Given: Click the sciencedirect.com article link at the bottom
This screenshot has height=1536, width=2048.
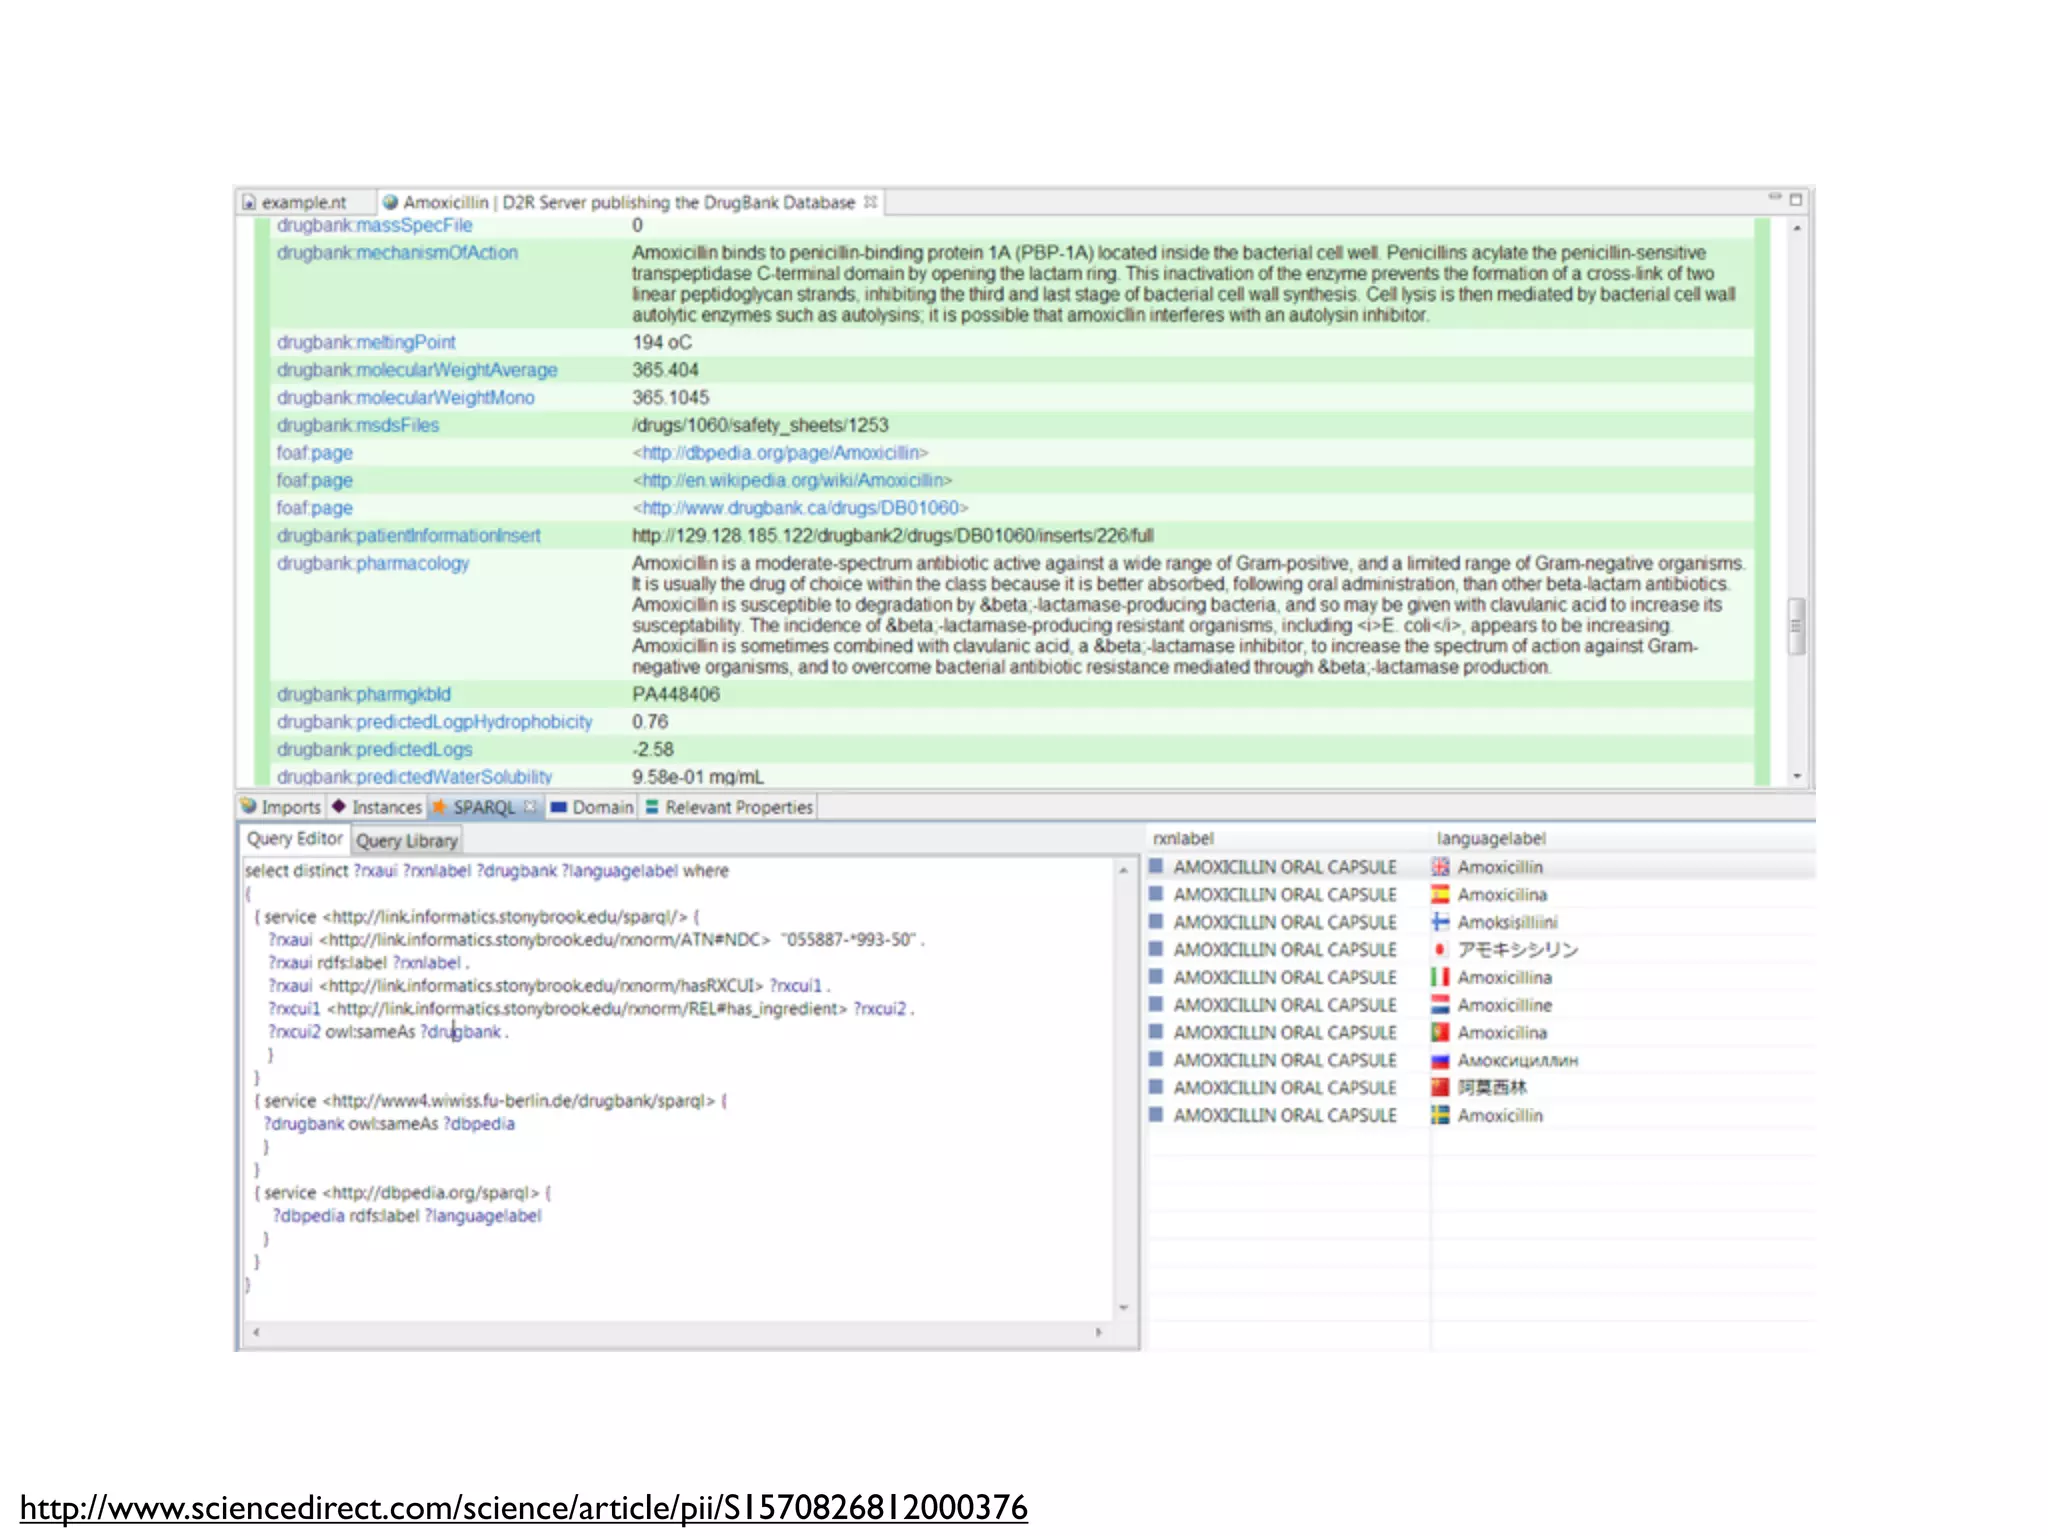Looking at the screenshot, I should point(523,1508).
